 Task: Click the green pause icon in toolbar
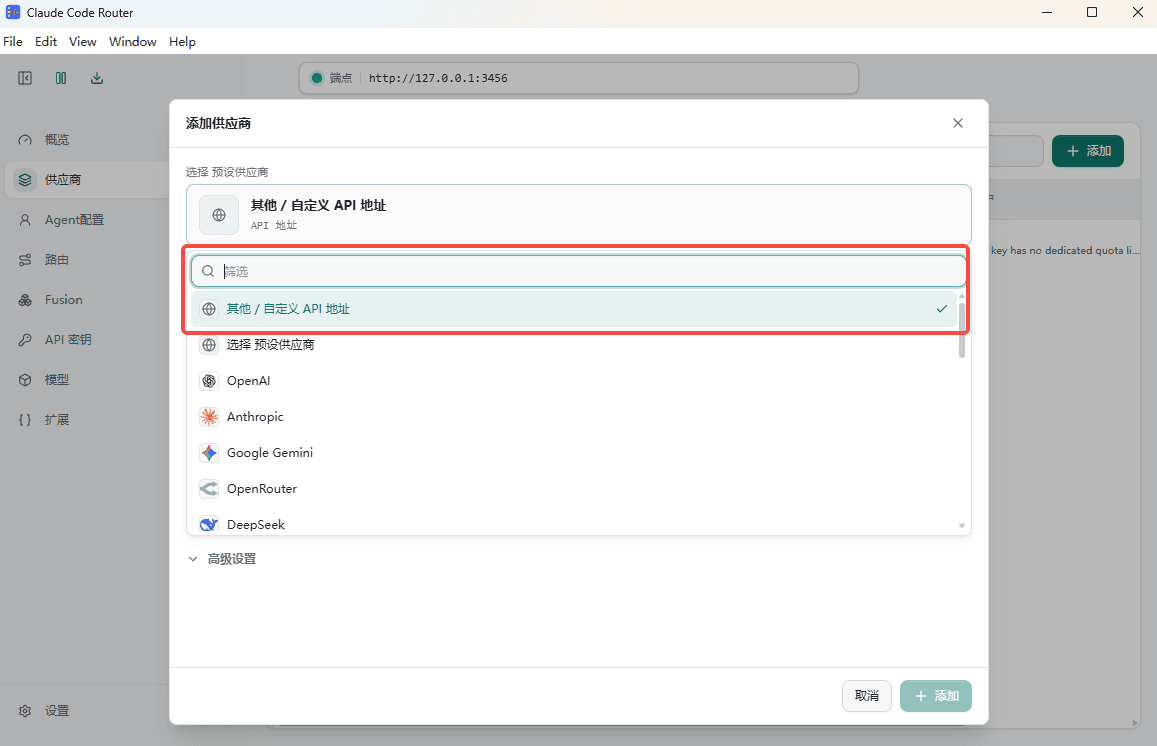point(61,78)
